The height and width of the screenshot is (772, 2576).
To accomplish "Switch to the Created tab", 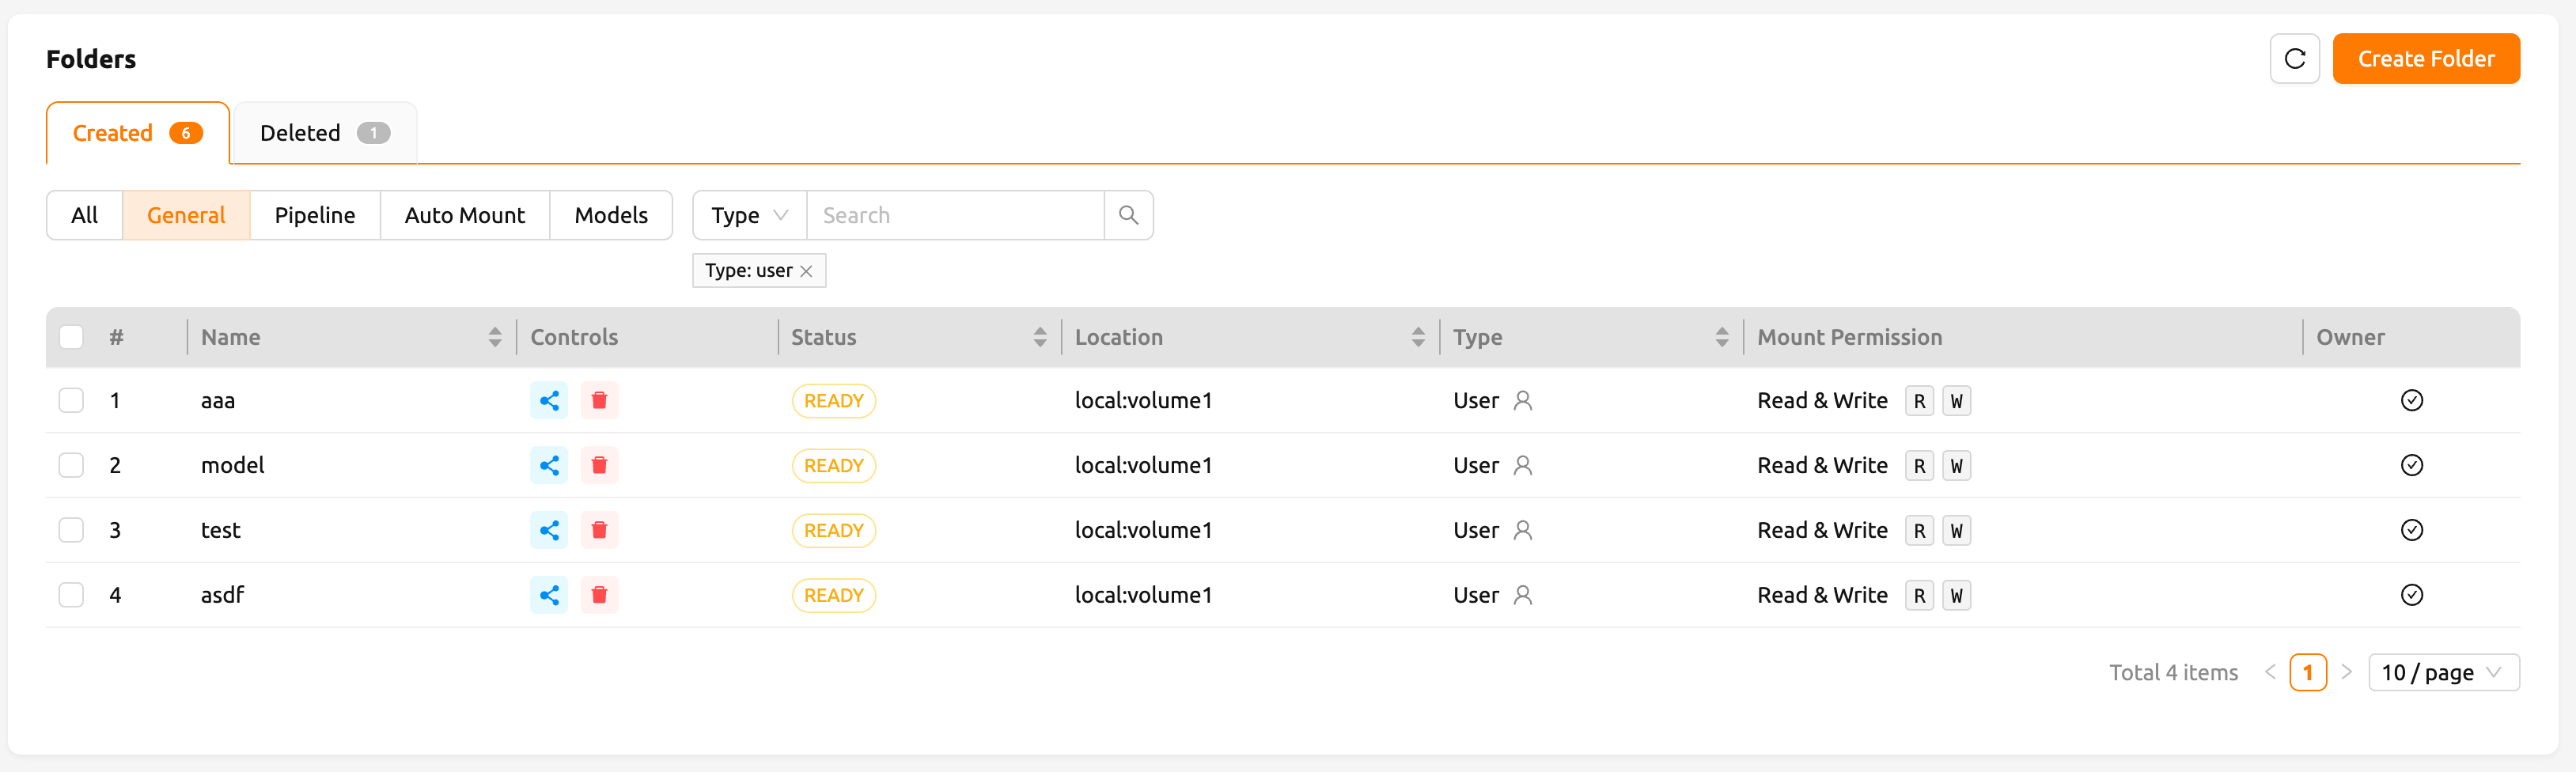I will 138,133.
